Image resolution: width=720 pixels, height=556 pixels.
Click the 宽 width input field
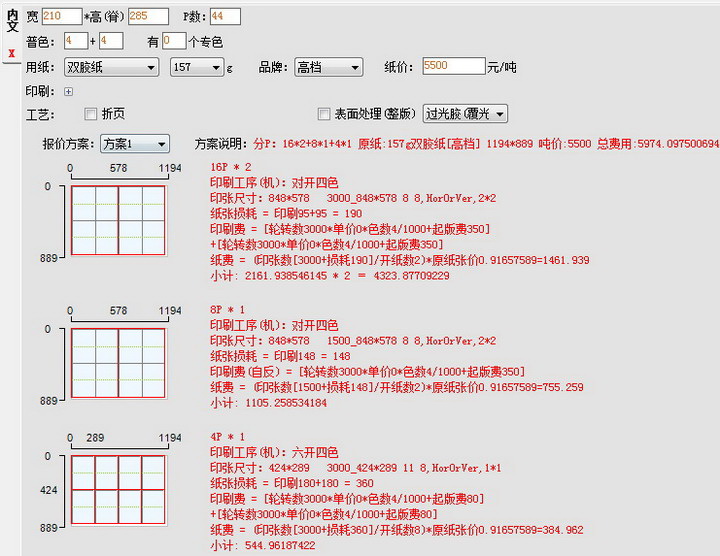point(62,17)
